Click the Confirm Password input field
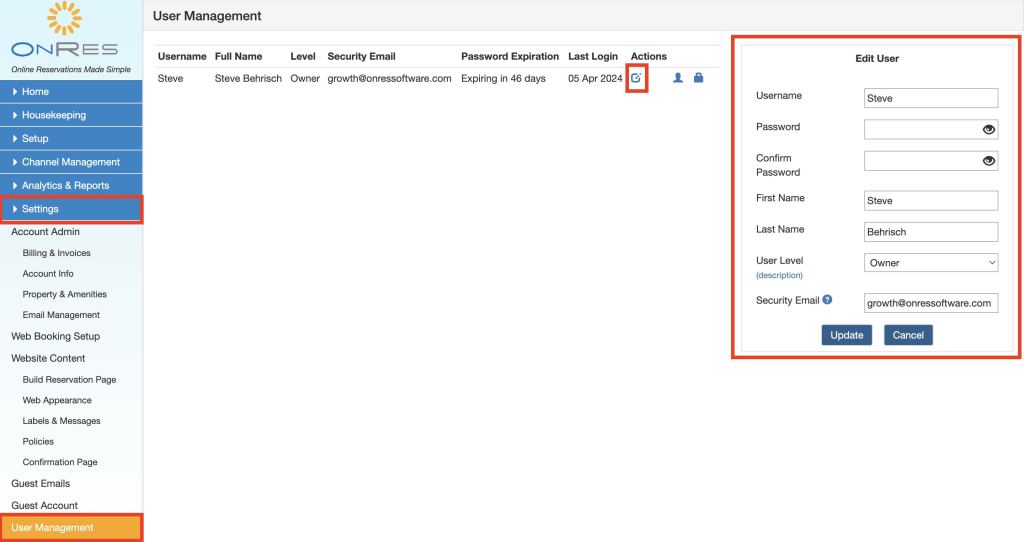Screen dimensions: 1024x542 click(931, 161)
